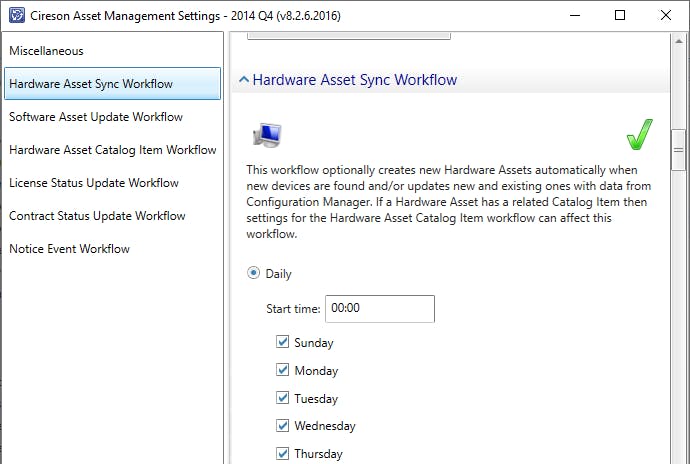Image resolution: width=690 pixels, height=464 pixels.
Task: Toggle the Wednesday checkbox
Action: pos(283,426)
